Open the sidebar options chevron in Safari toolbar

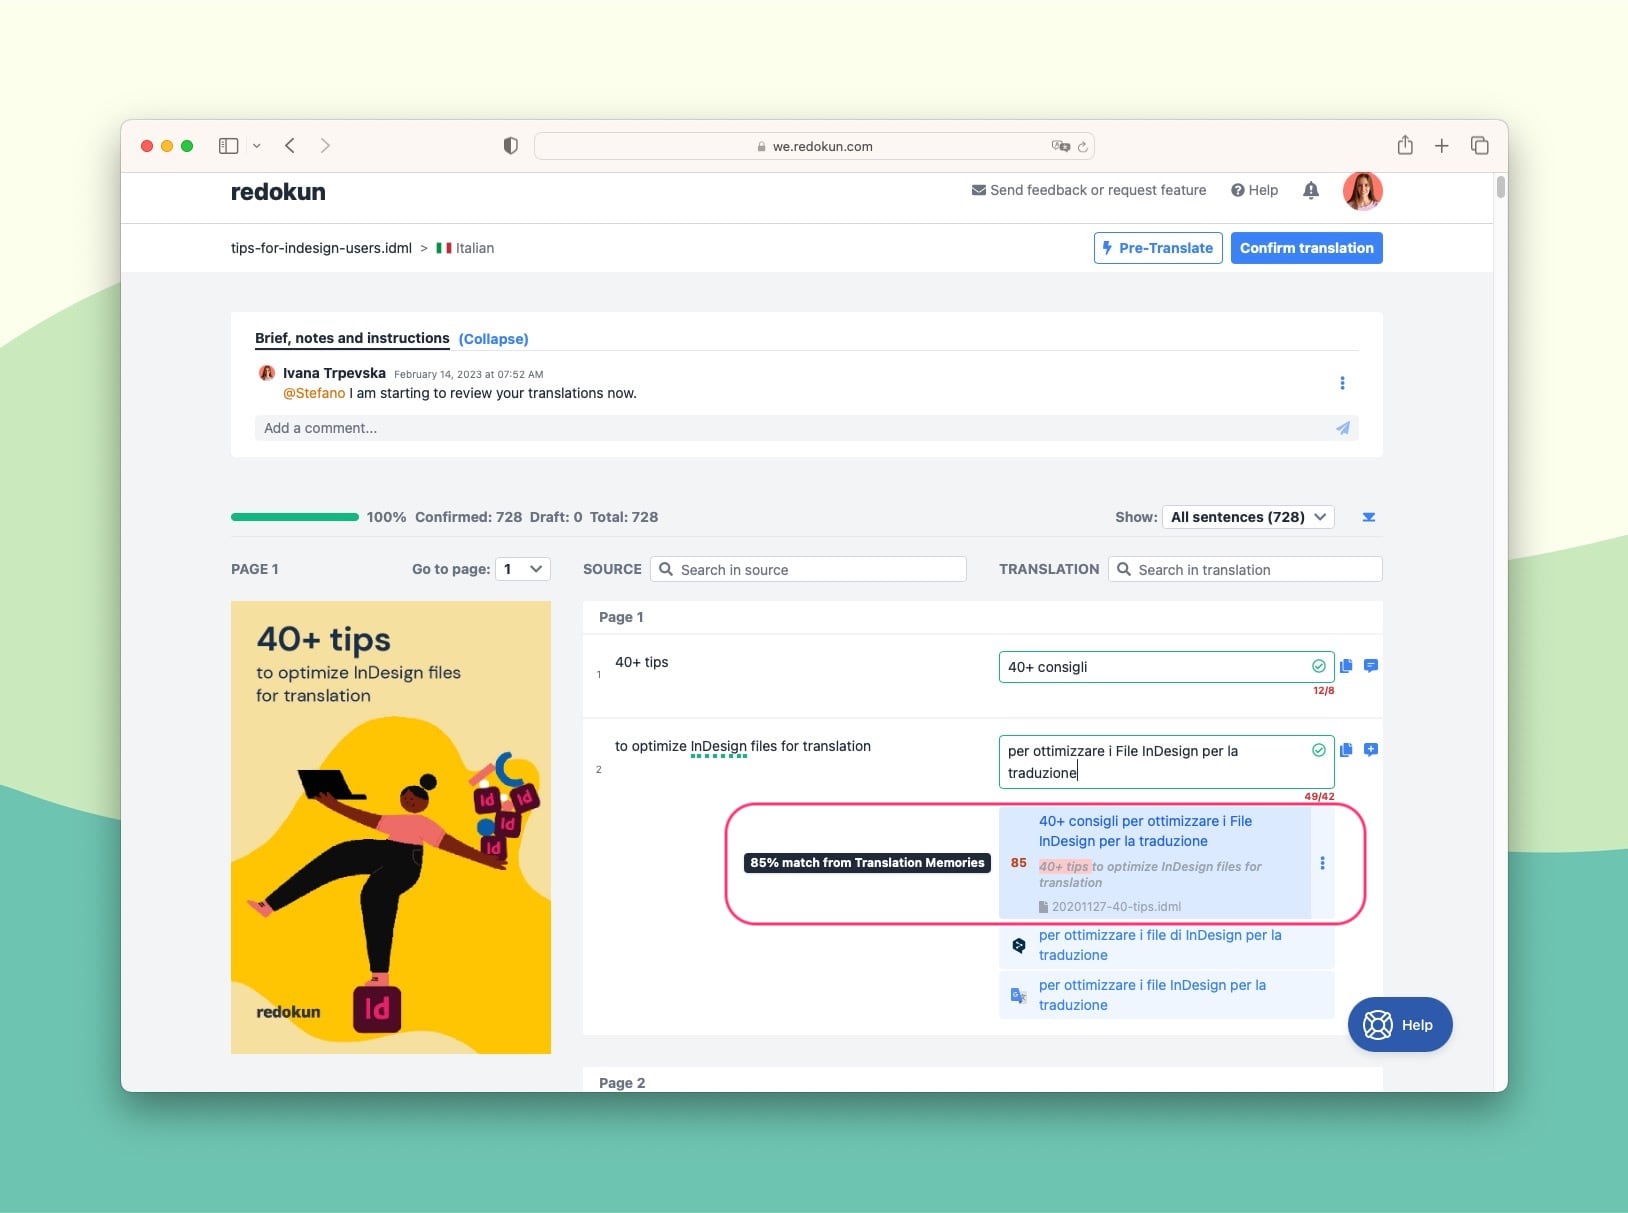point(257,146)
